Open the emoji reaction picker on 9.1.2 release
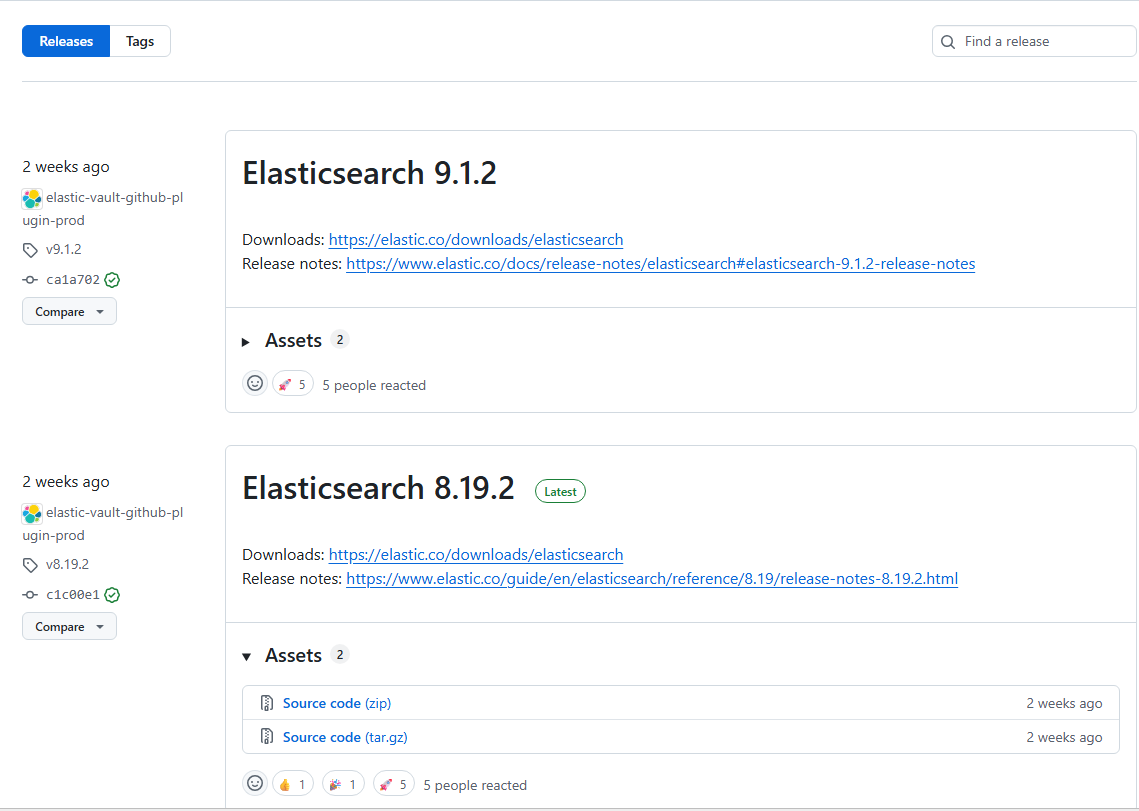Screen dimensions: 1139x811 (x=255, y=383)
